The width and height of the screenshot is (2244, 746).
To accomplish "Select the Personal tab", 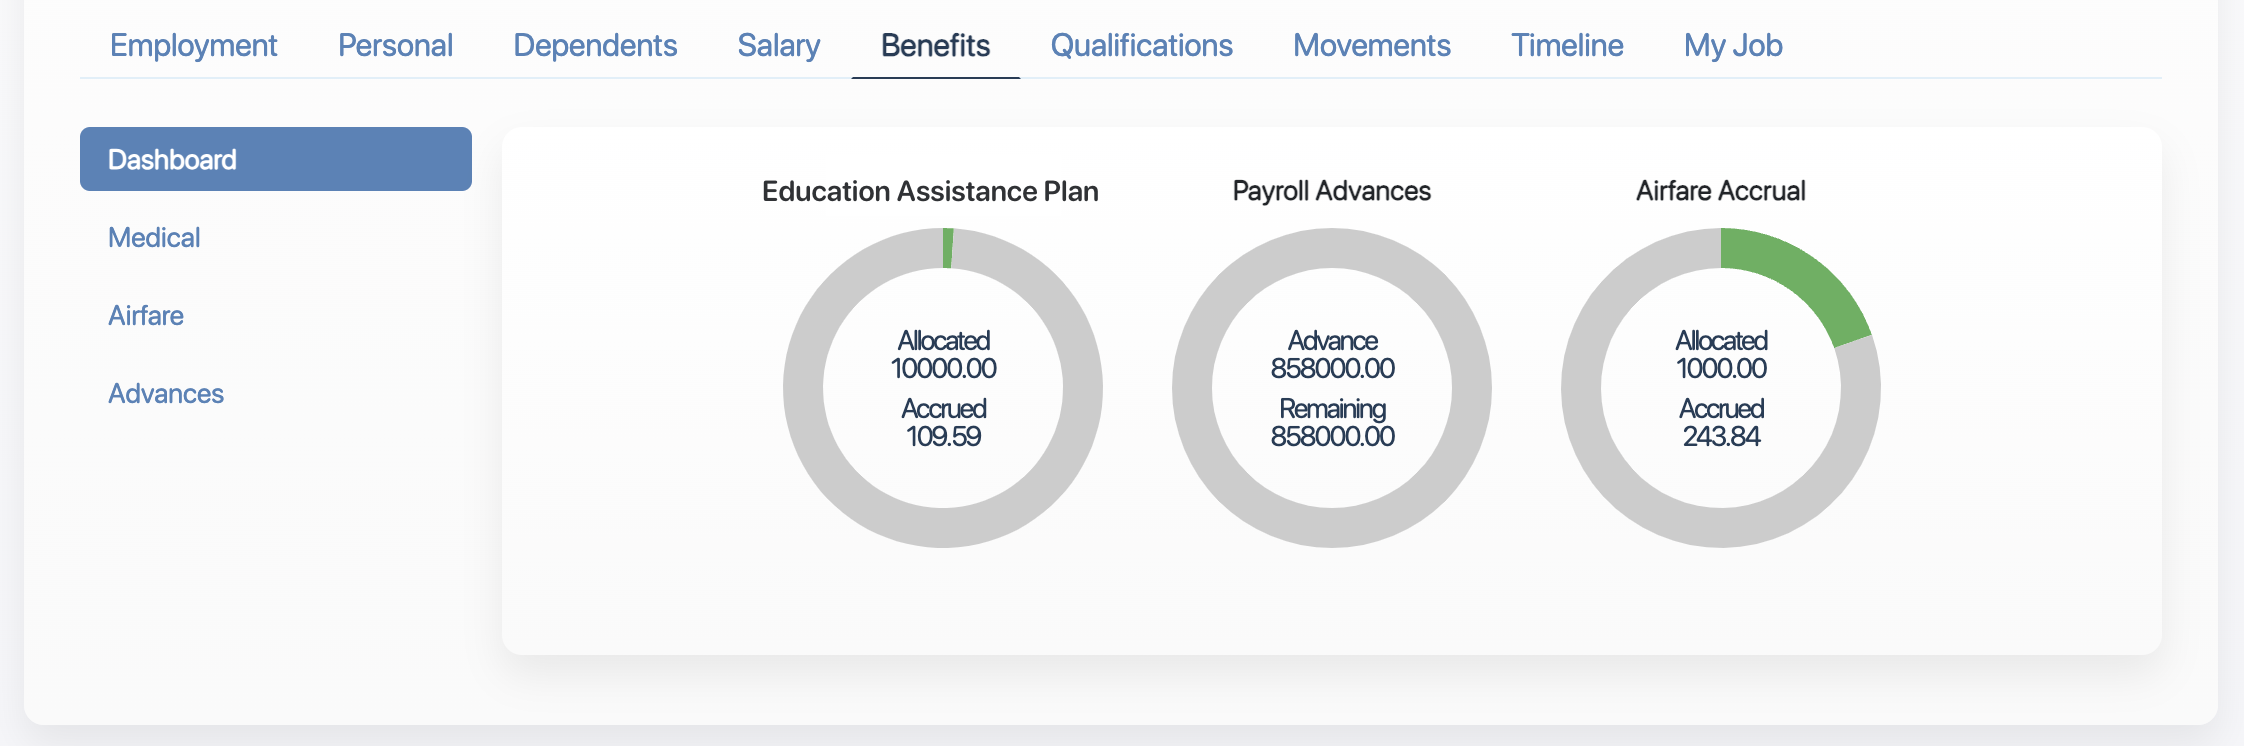I will [x=396, y=45].
